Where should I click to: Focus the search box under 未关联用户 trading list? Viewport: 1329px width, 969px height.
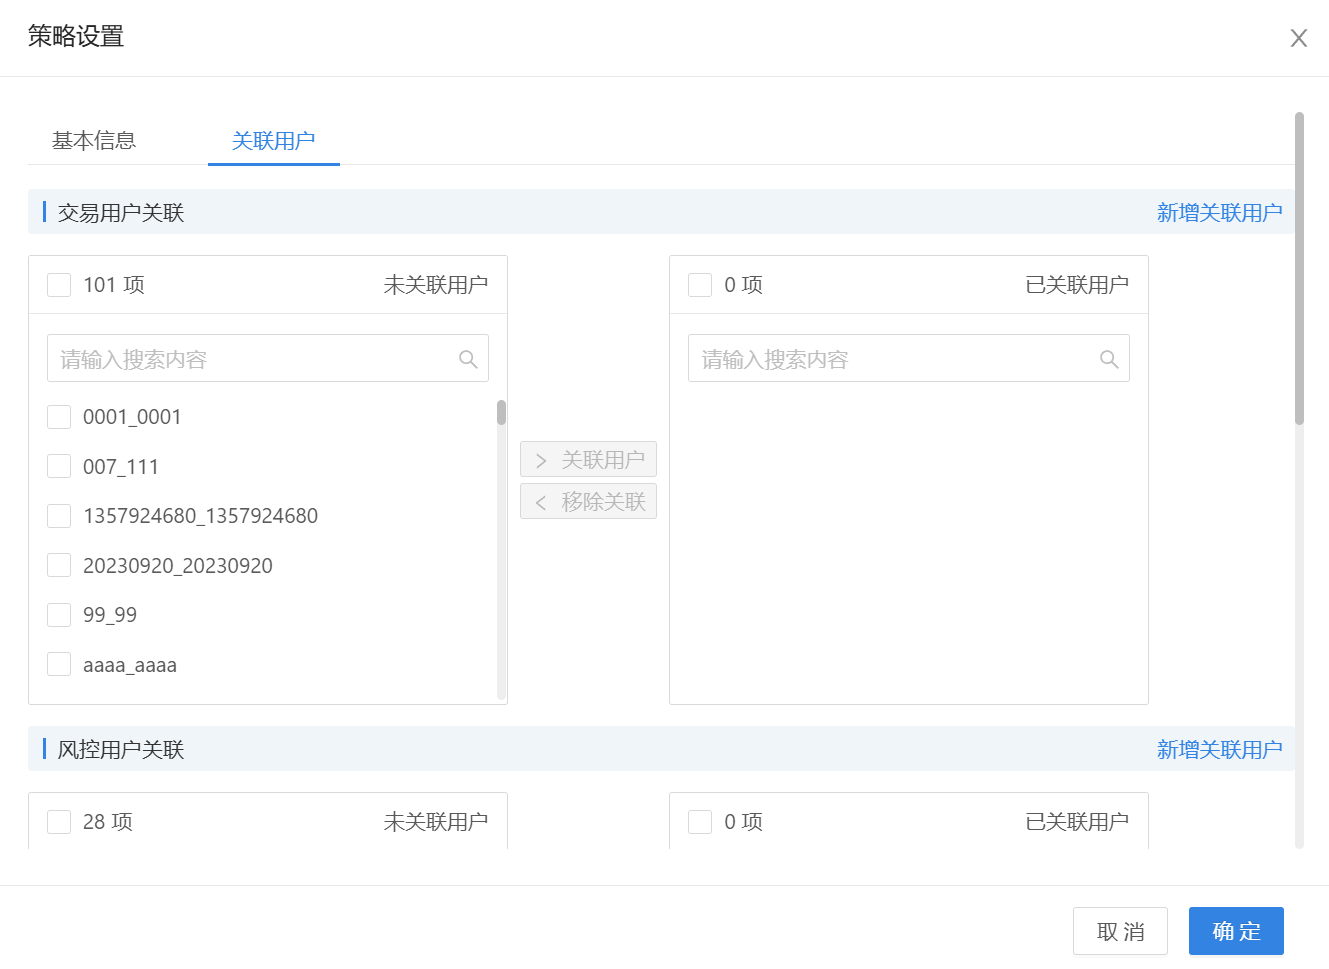pos(268,358)
